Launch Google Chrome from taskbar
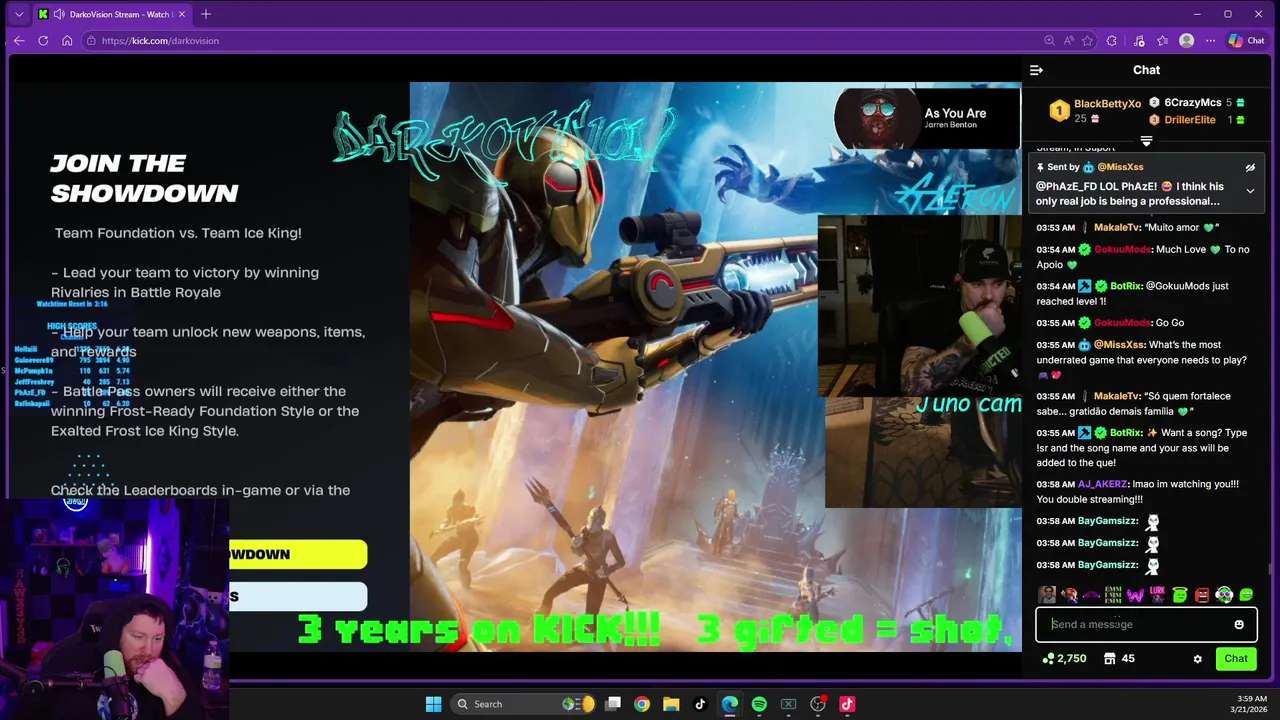This screenshot has width=1280, height=720. click(642, 704)
